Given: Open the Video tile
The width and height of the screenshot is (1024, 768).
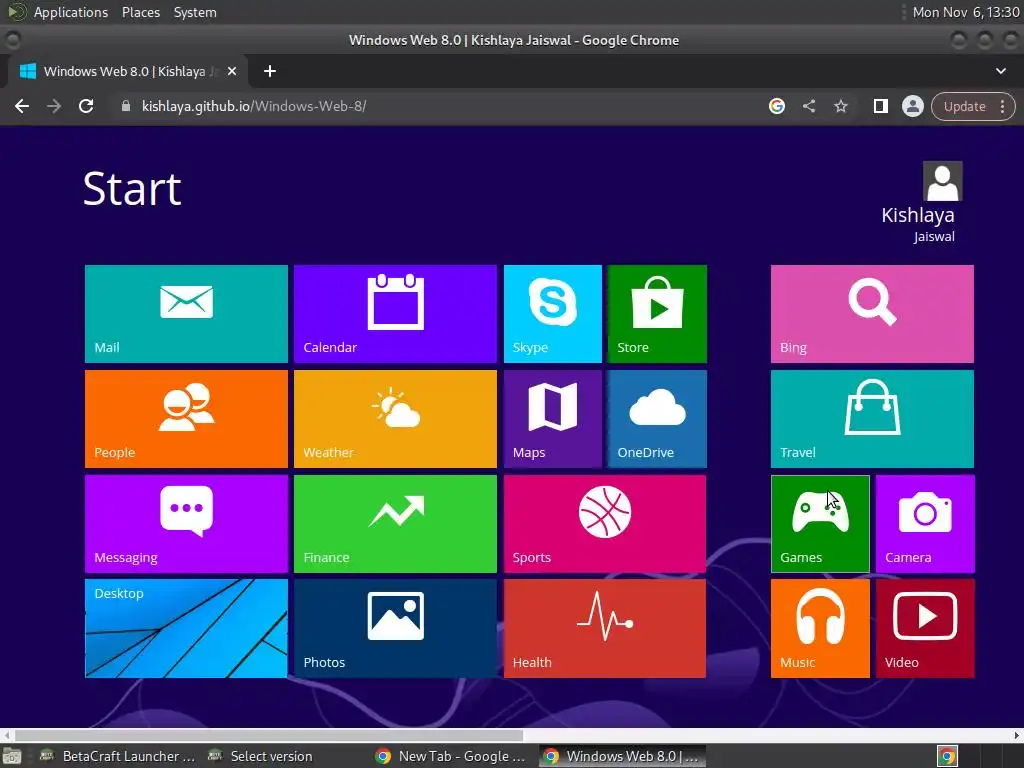Looking at the screenshot, I should point(925,628).
